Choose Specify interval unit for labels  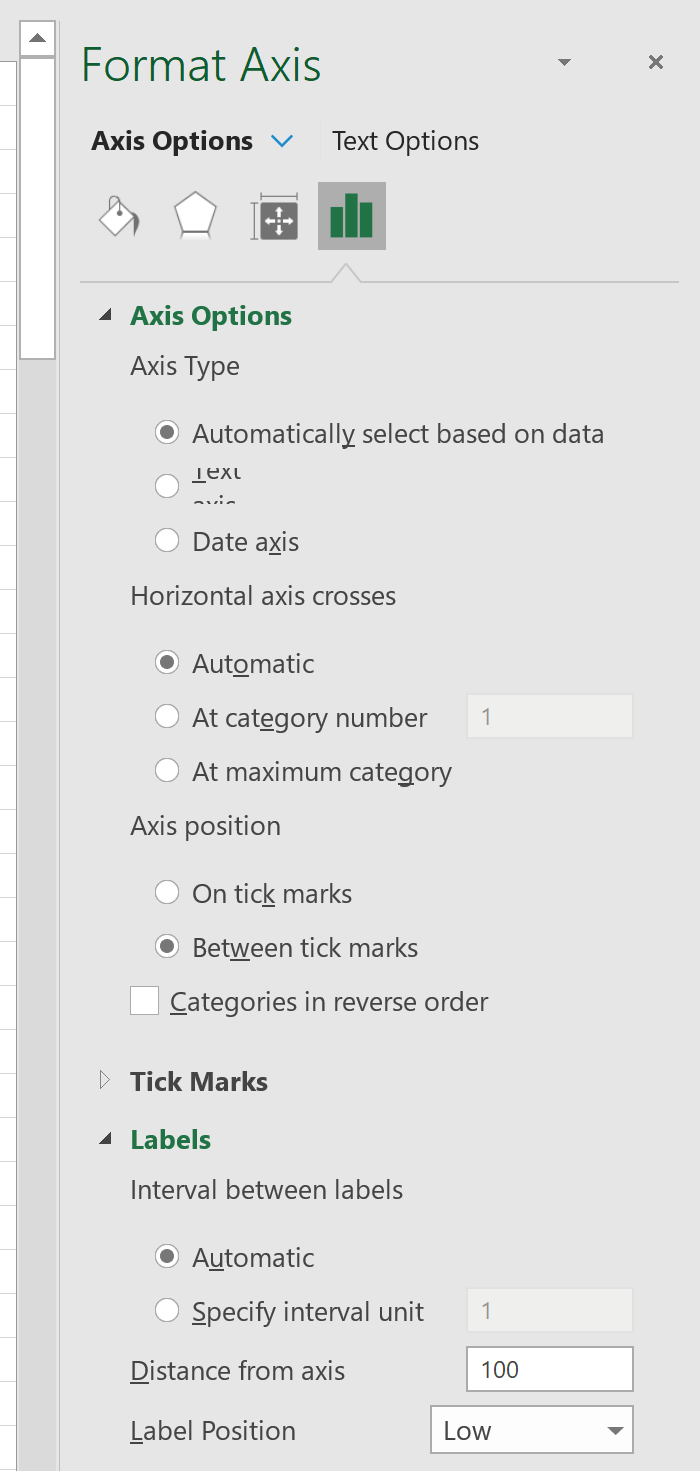tap(167, 1310)
